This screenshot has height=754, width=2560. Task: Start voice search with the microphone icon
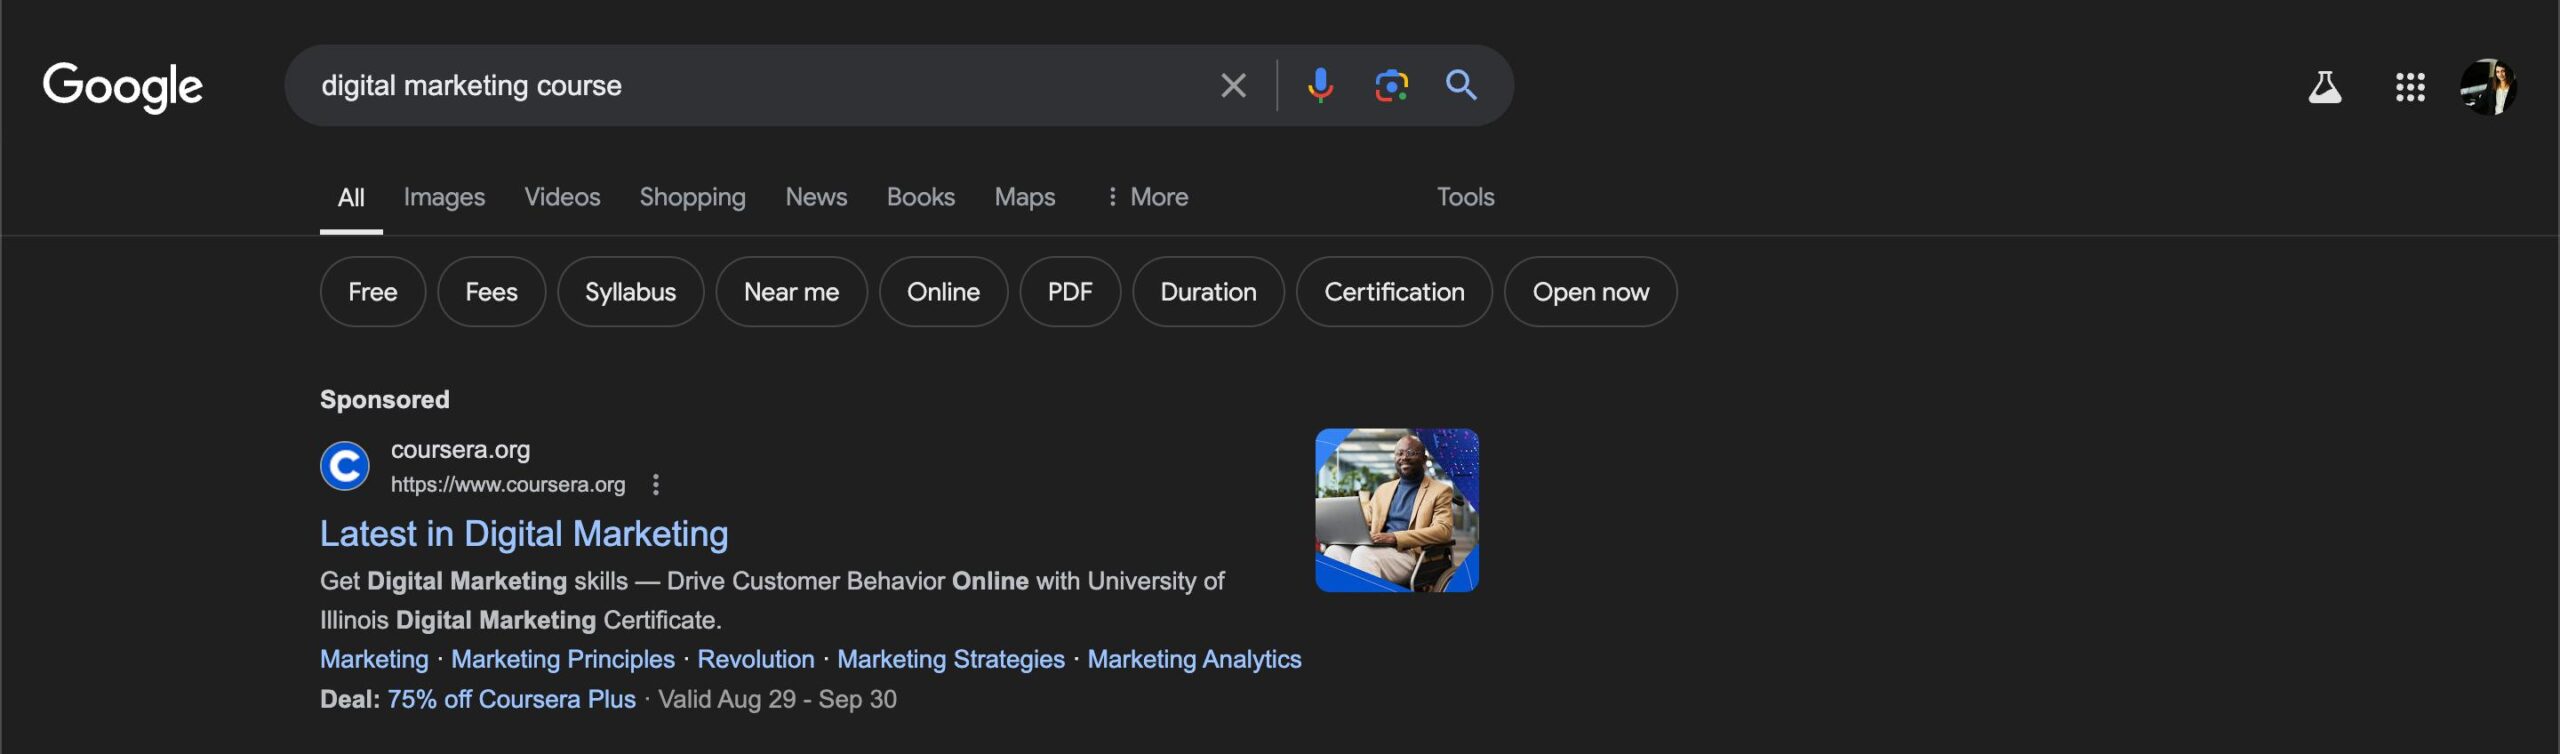[1320, 86]
